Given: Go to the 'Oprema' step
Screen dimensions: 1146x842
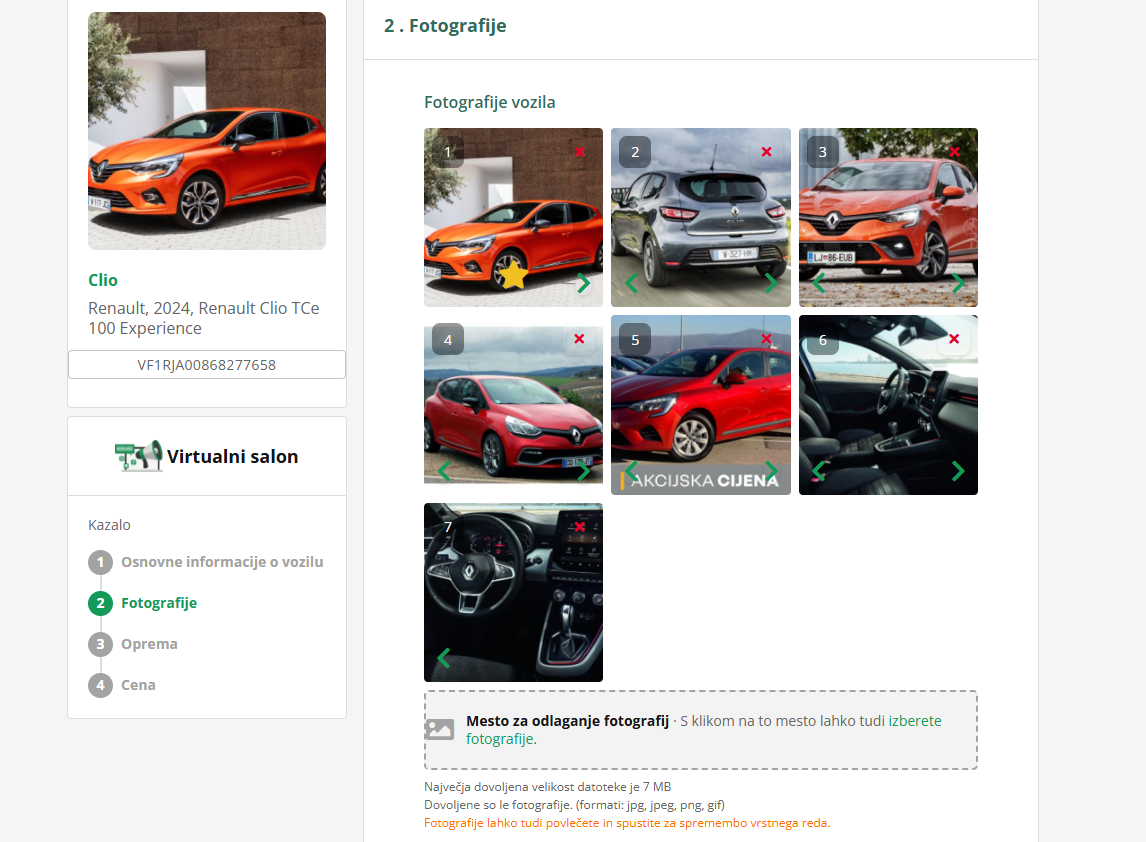Looking at the screenshot, I should pos(149,644).
